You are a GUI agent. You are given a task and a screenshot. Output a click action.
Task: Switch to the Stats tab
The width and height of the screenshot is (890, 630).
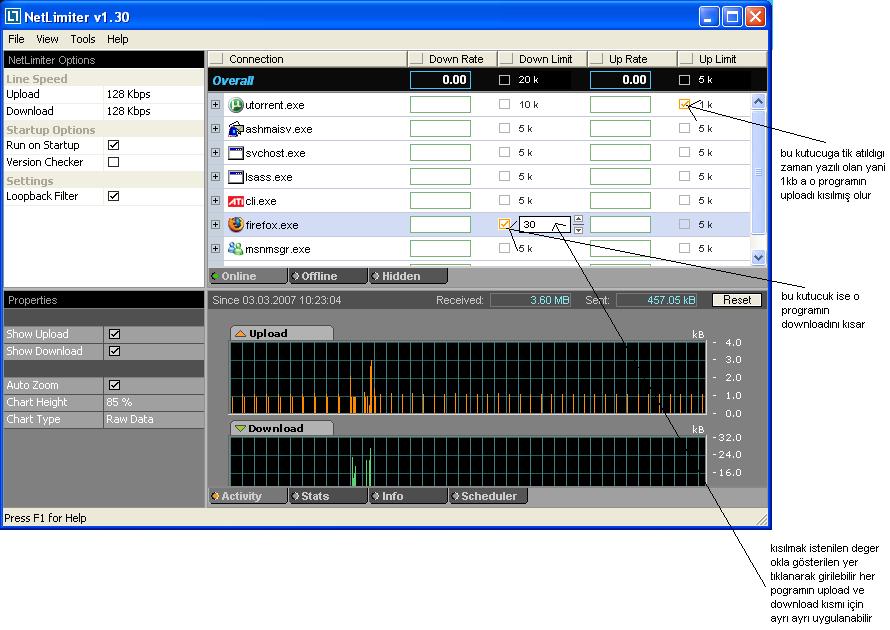pyautogui.click(x=328, y=496)
